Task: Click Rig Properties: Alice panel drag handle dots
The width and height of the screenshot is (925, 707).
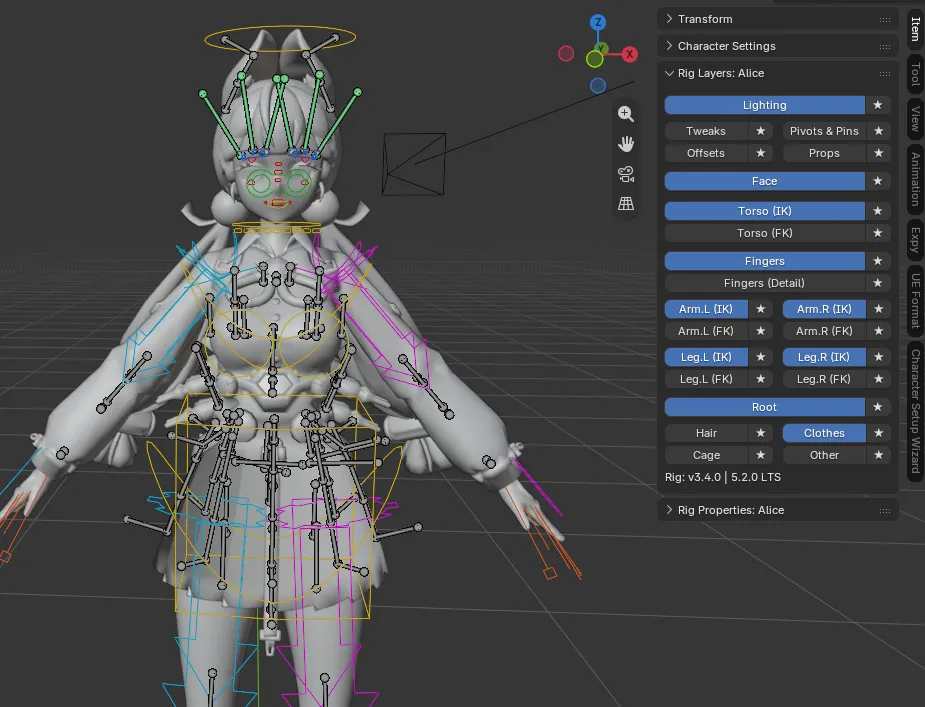Action: pyautogui.click(x=885, y=510)
